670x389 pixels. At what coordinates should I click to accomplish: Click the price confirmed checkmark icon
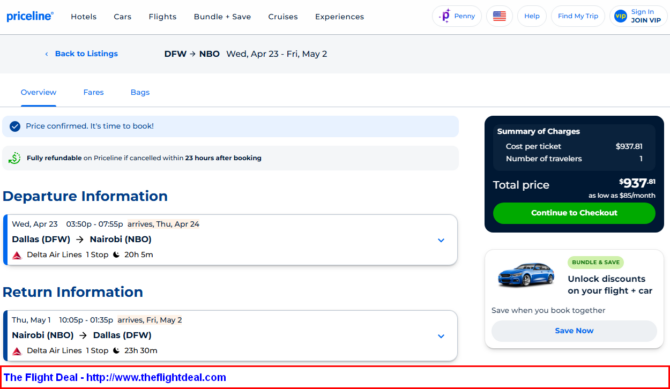(x=15, y=126)
